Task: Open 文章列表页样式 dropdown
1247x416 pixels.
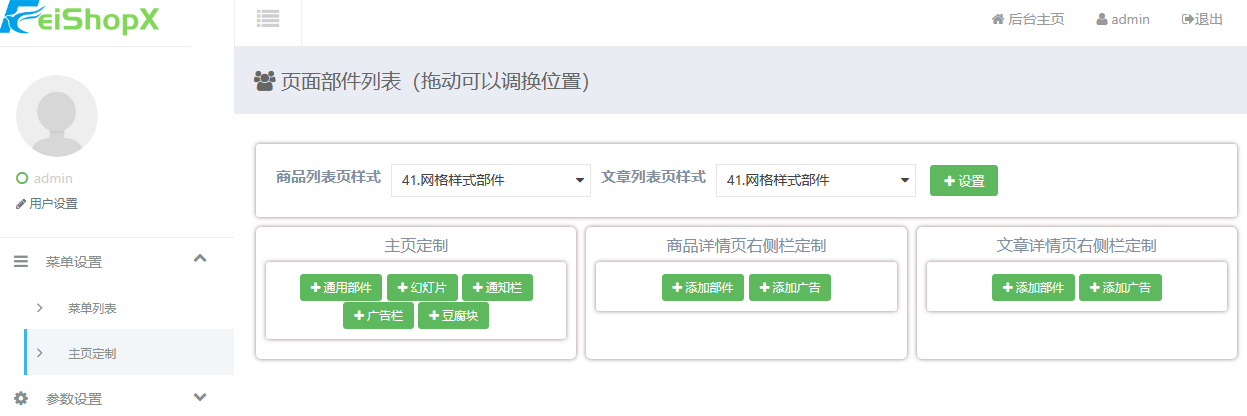Action: coord(815,181)
